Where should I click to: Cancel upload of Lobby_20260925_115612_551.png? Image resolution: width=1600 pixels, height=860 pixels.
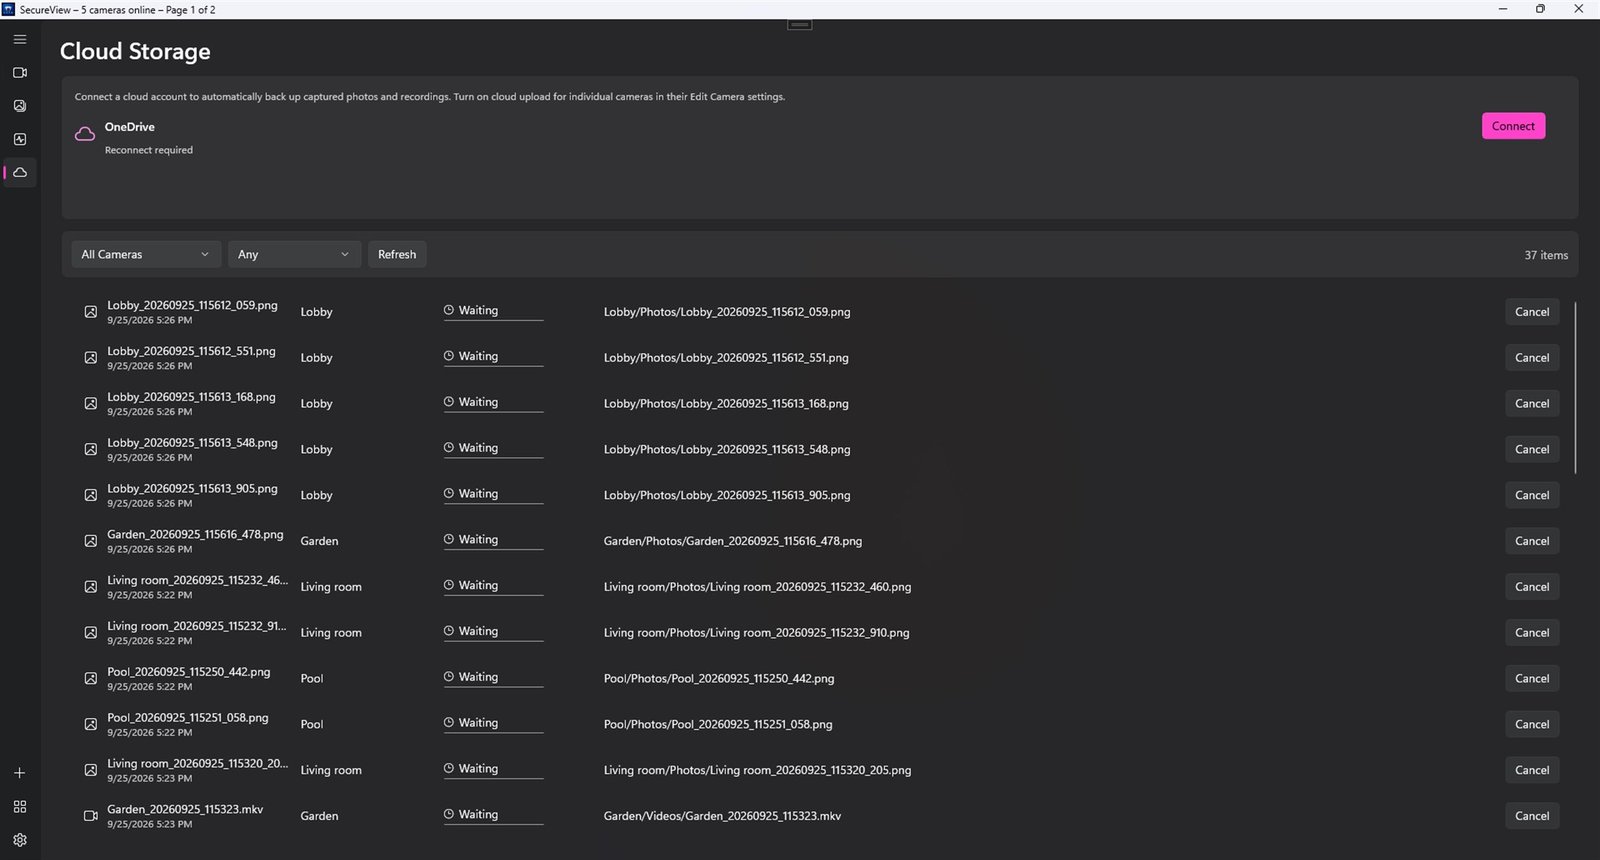coord(1532,358)
